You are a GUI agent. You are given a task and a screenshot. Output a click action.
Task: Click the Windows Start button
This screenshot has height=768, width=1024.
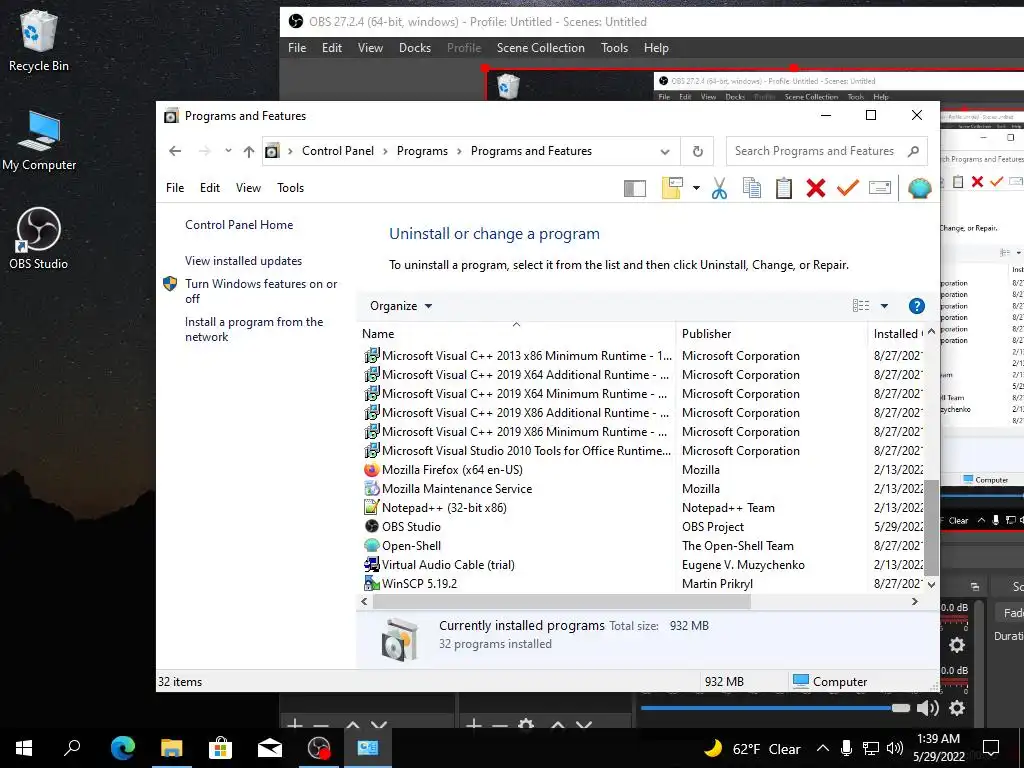(x=24, y=748)
